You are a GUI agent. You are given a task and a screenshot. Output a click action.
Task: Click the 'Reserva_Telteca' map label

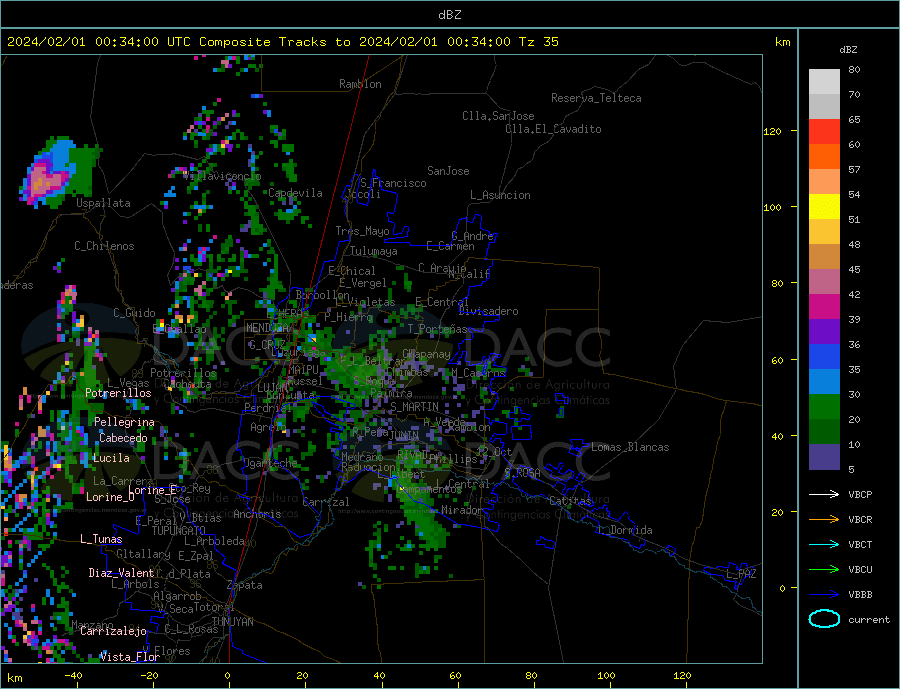596,98
